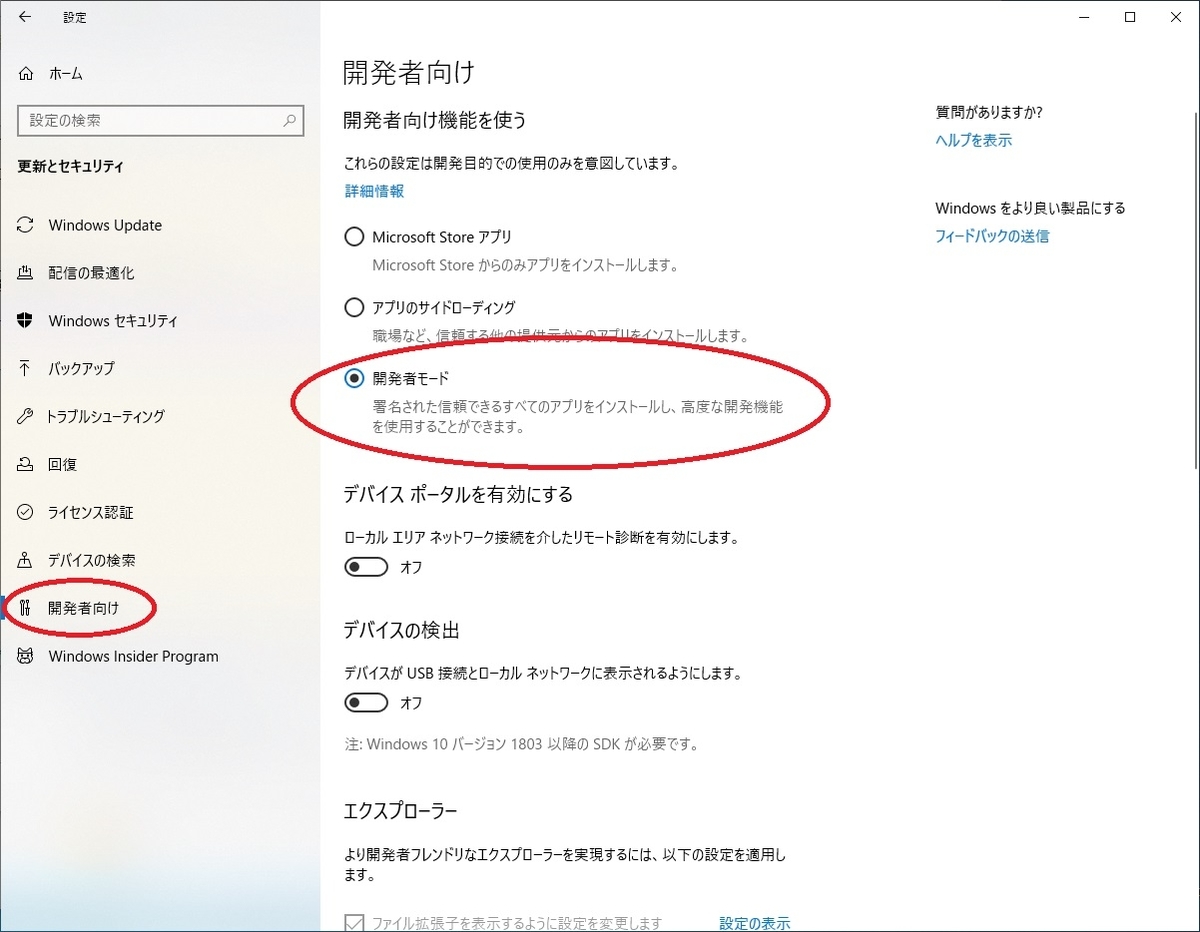Click the back arrow at top left
This screenshot has width=1200, height=932.
tap(25, 17)
